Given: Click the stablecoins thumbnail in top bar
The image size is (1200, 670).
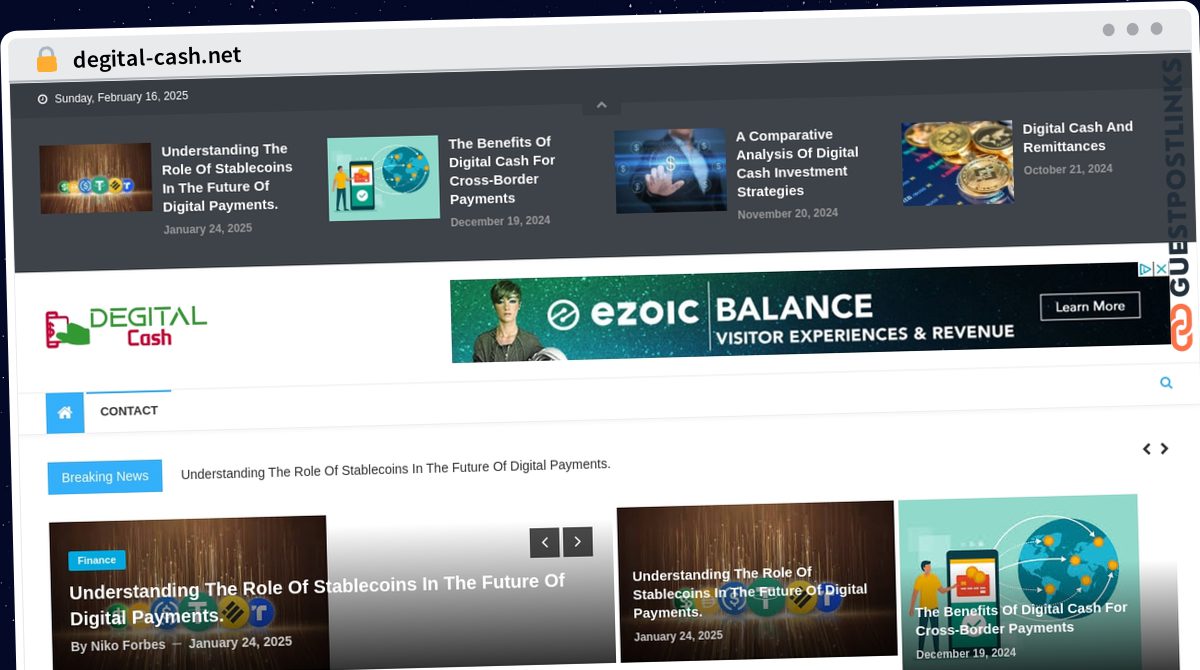Looking at the screenshot, I should point(96,179).
